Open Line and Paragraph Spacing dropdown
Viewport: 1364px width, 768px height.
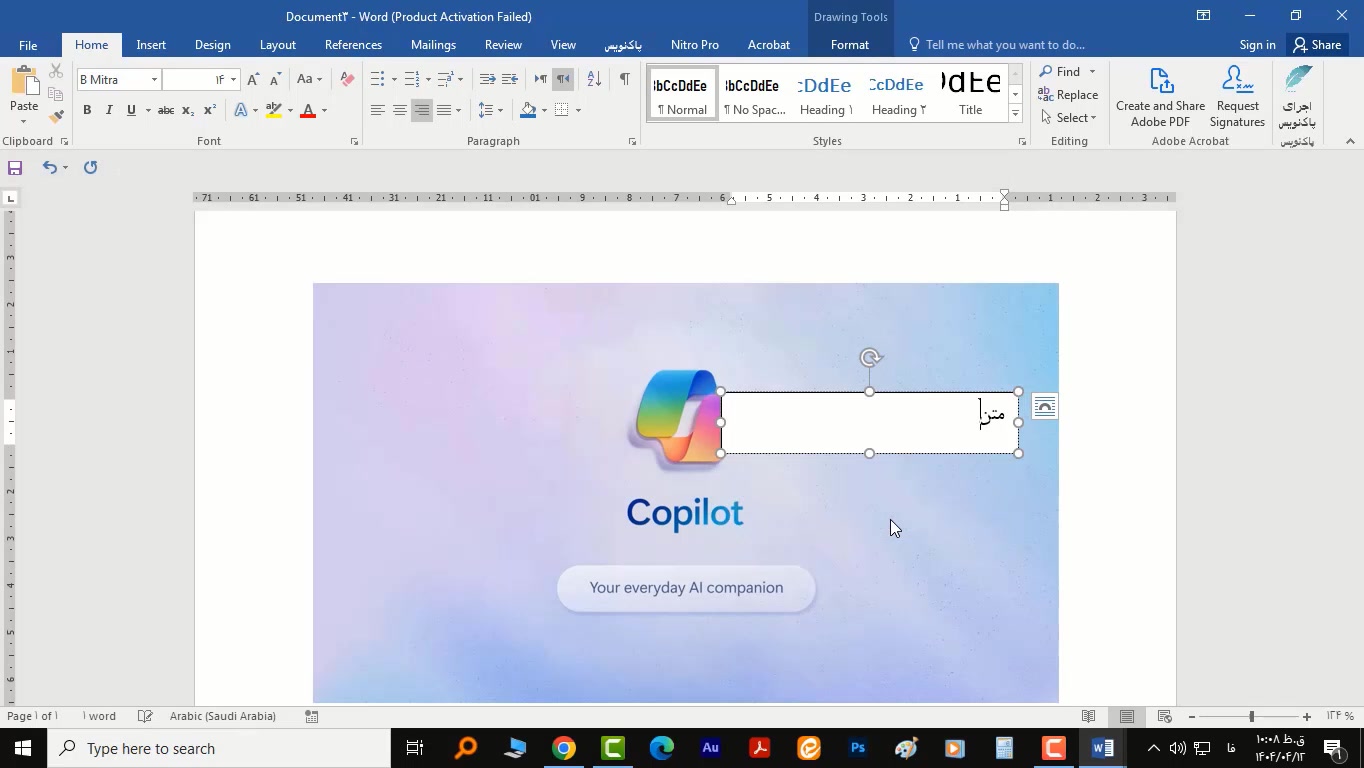(490, 110)
